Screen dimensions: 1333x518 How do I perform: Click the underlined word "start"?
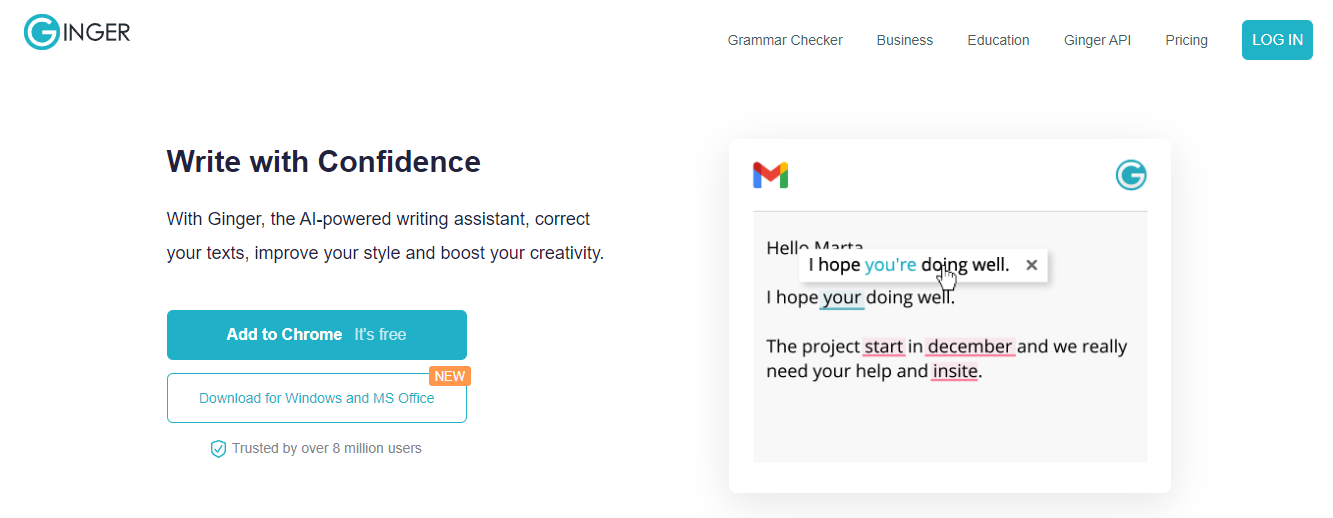pyautogui.click(x=883, y=347)
